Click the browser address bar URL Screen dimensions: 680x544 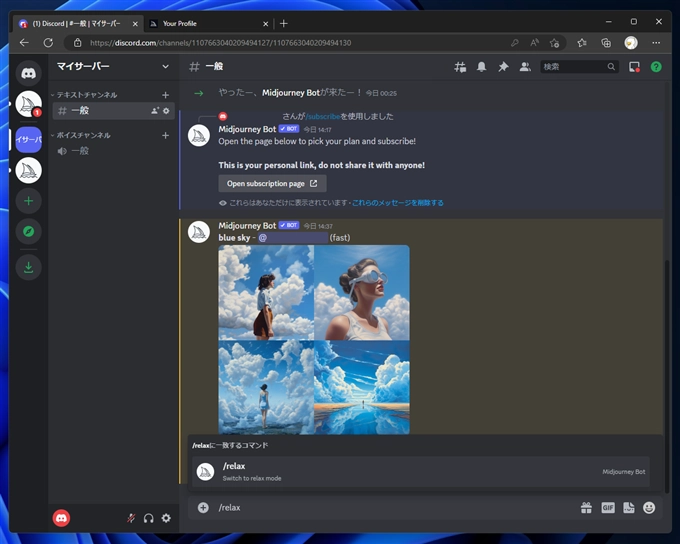coord(220,43)
